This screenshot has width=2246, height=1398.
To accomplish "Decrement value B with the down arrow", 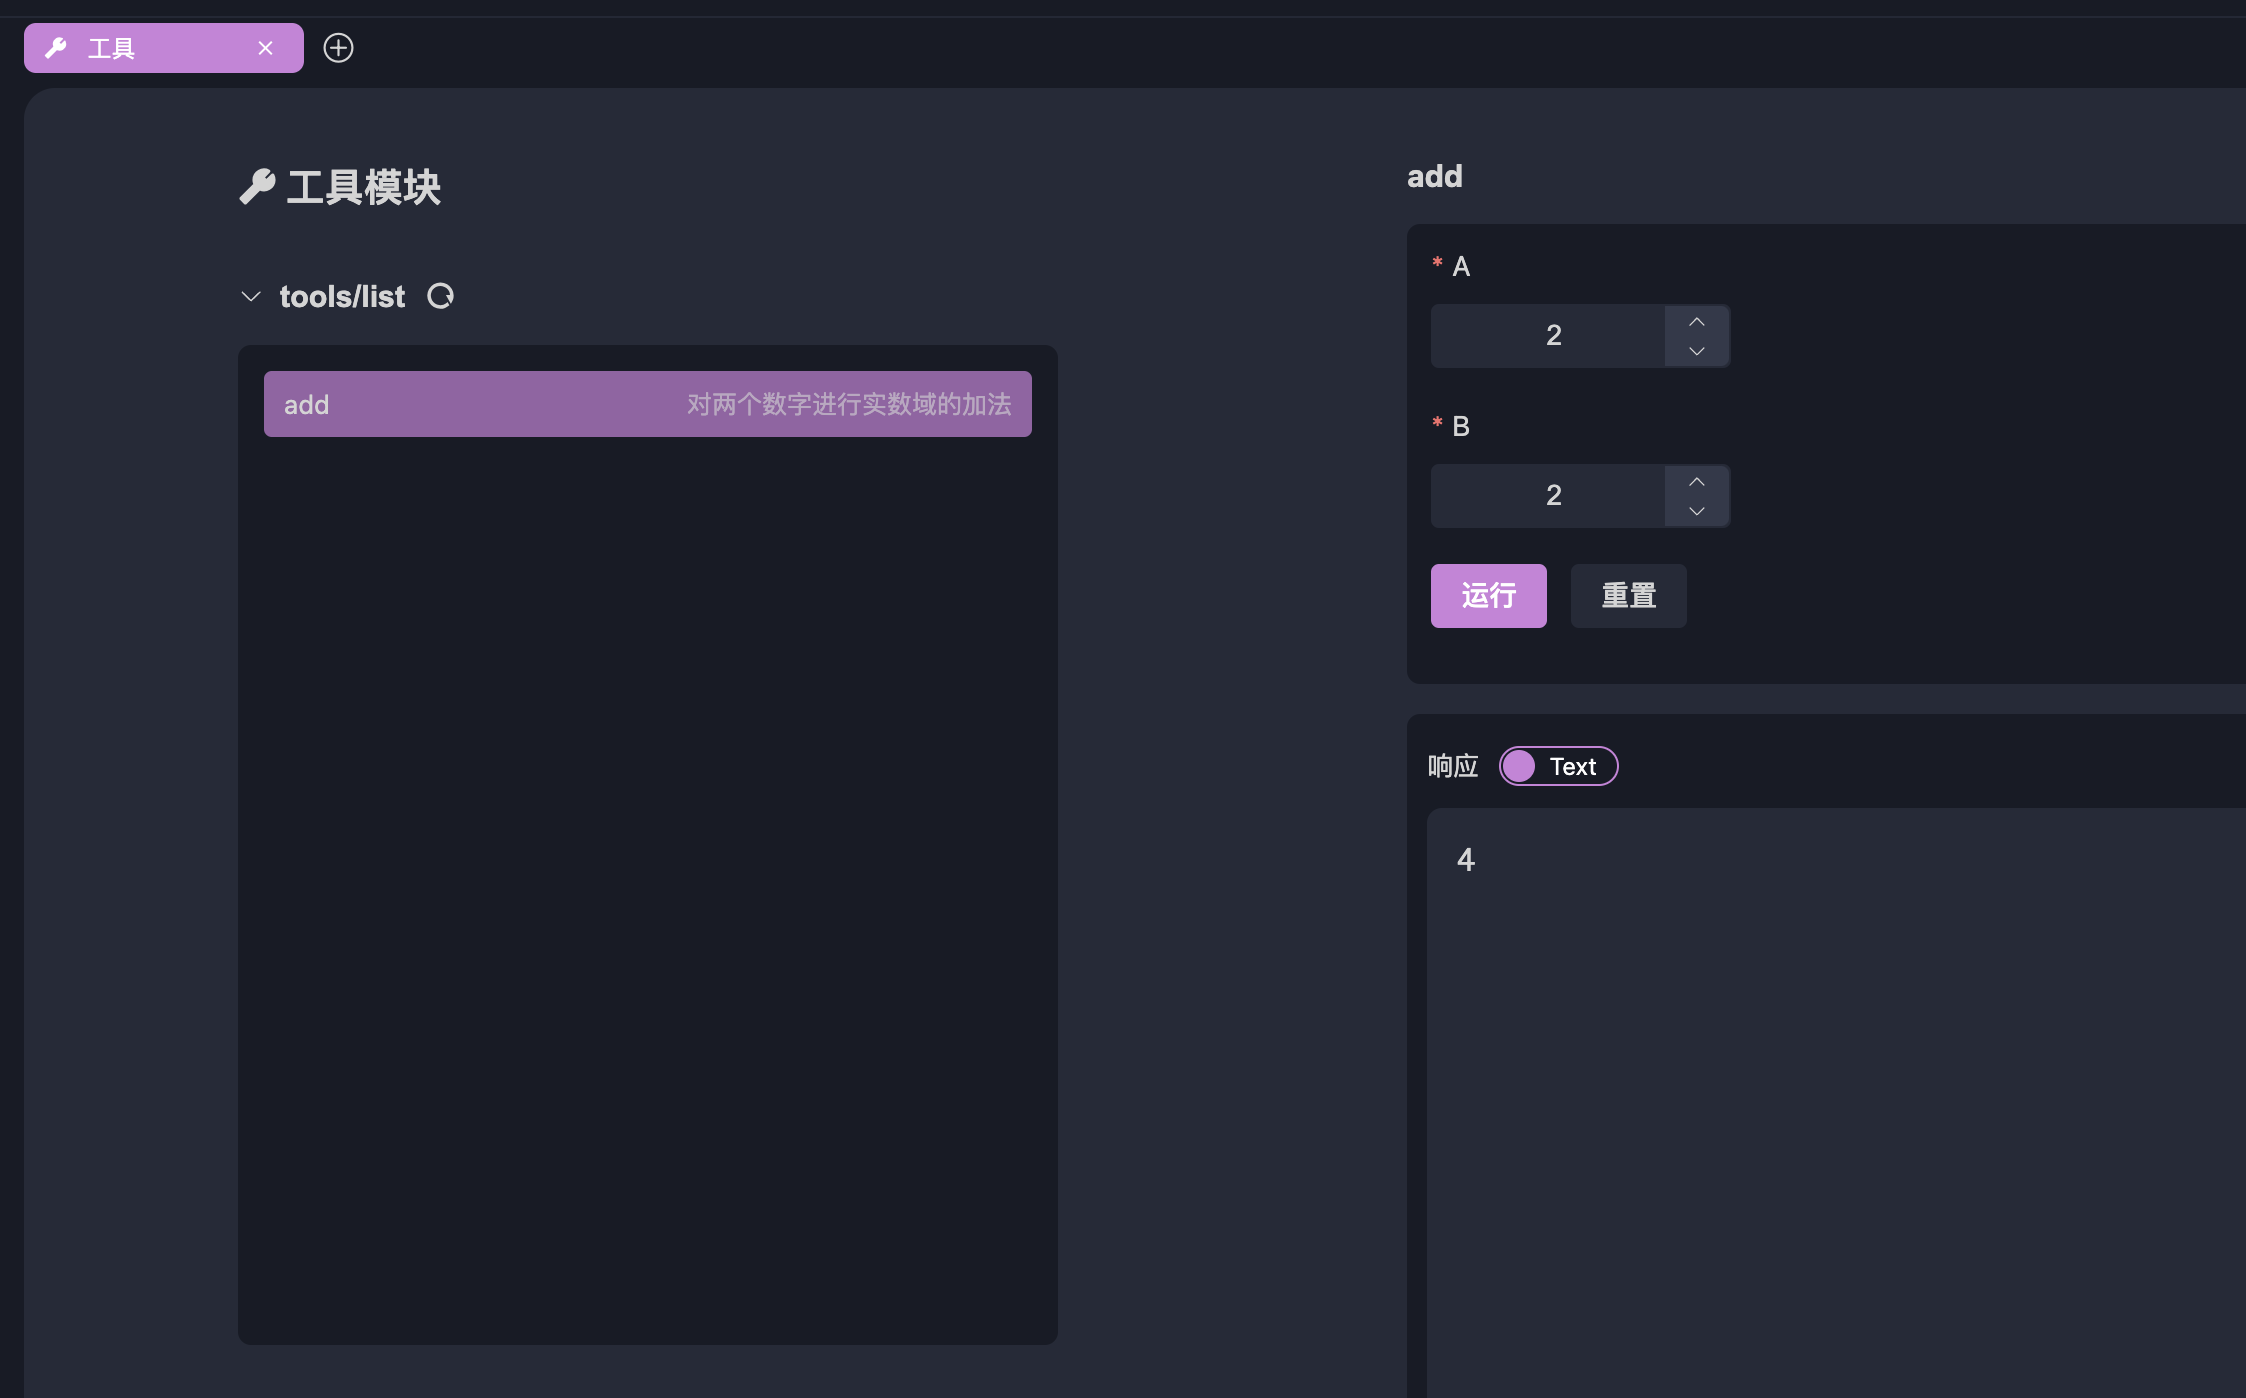I will pos(1696,510).
